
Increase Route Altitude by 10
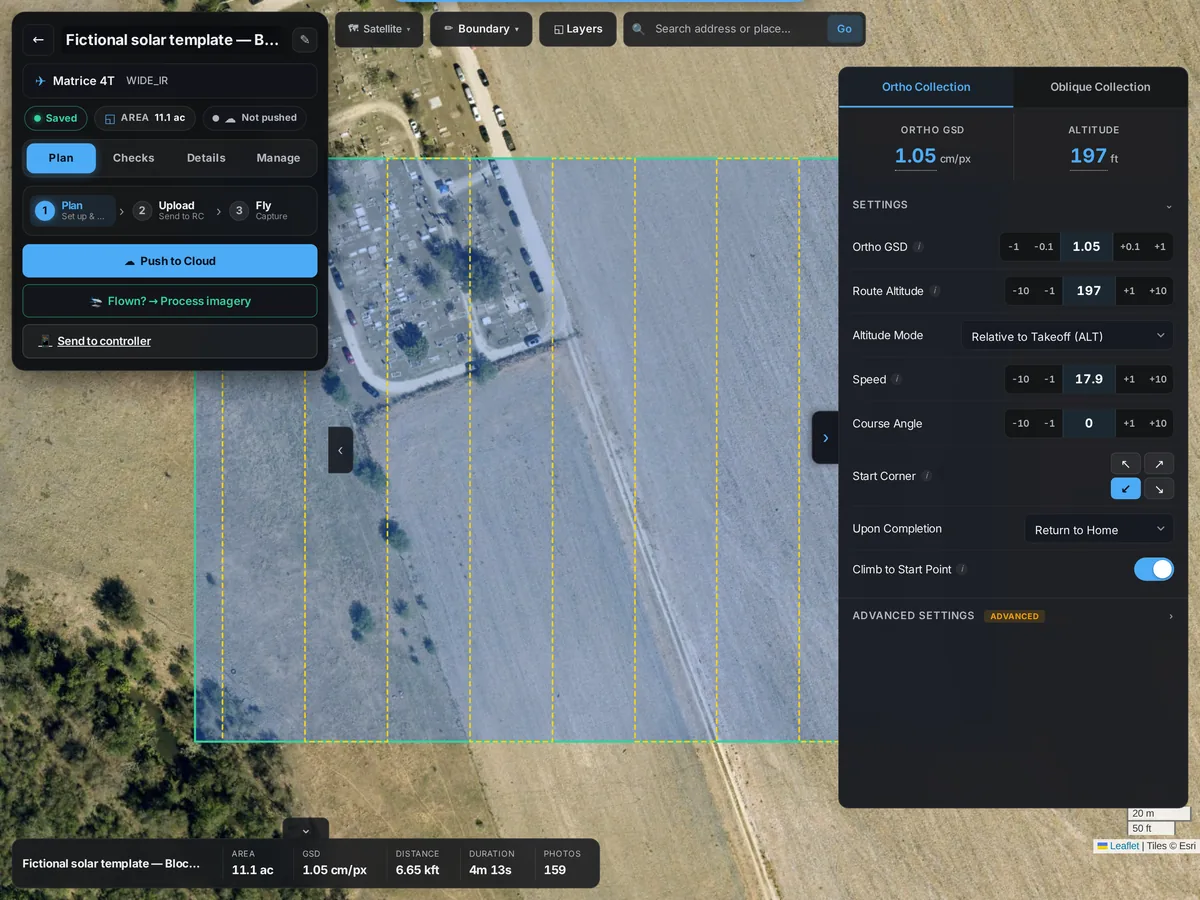(x=1158, y=291)
